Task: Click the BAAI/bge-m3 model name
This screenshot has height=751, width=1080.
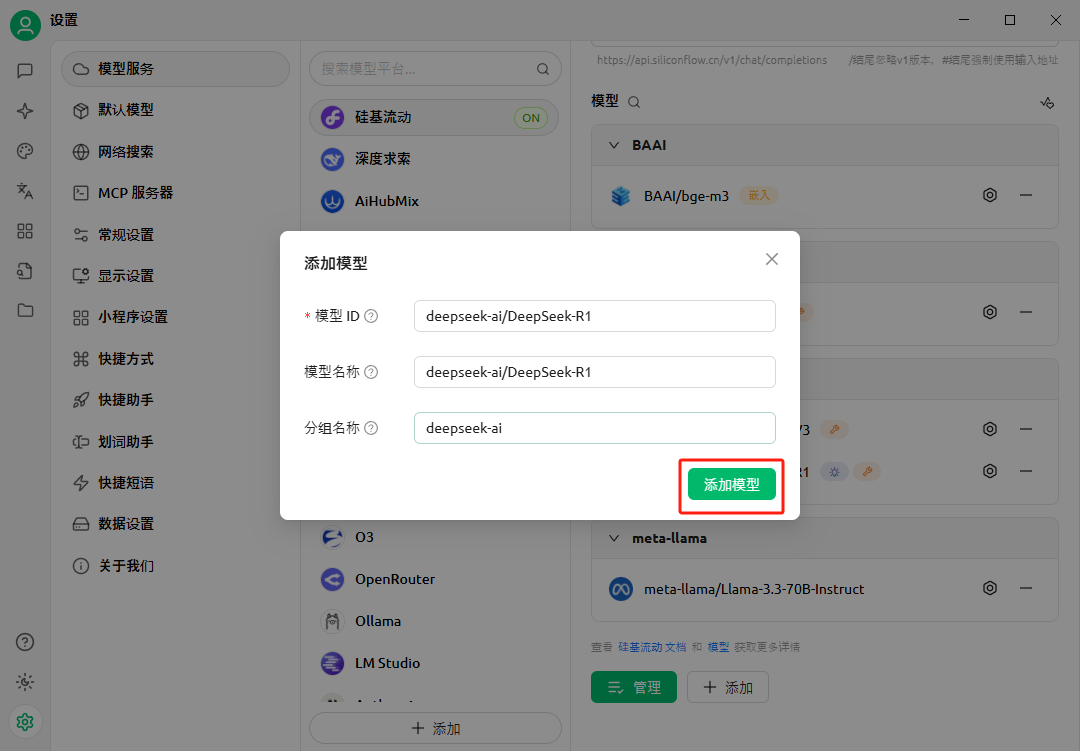Action: coord(686,196)
